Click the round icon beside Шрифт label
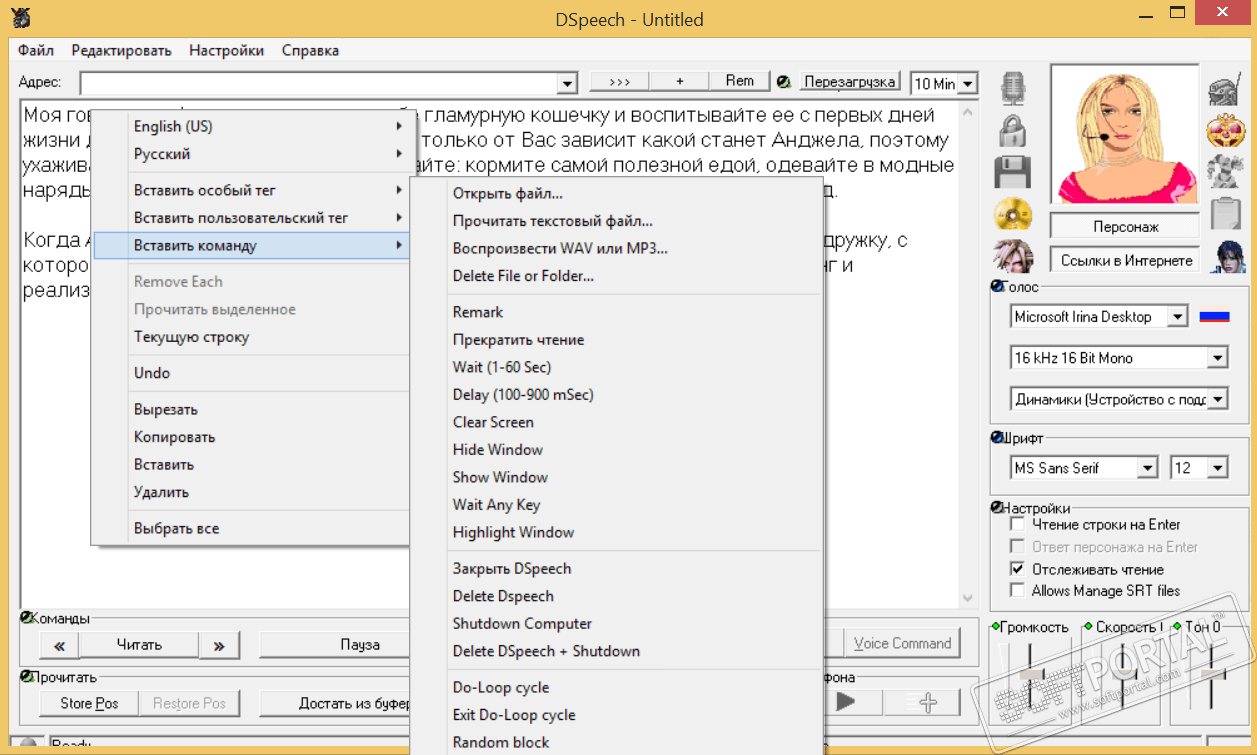 [x=996, y=438]
